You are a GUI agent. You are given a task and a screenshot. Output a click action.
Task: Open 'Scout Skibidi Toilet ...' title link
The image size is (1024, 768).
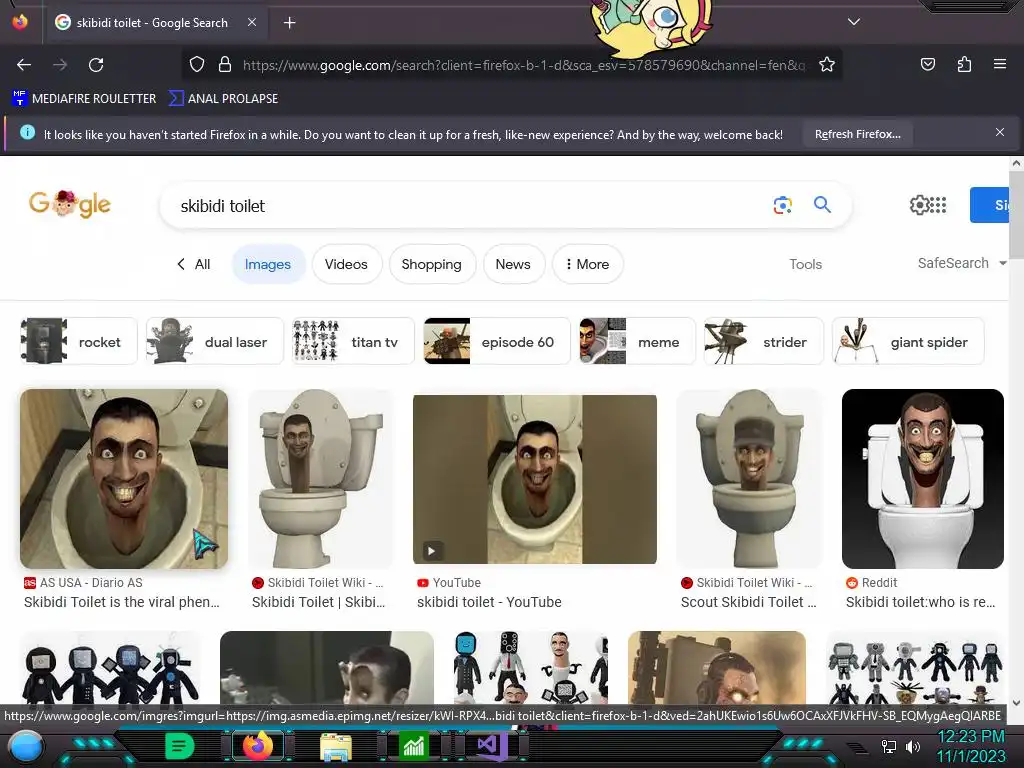point(748,602)
